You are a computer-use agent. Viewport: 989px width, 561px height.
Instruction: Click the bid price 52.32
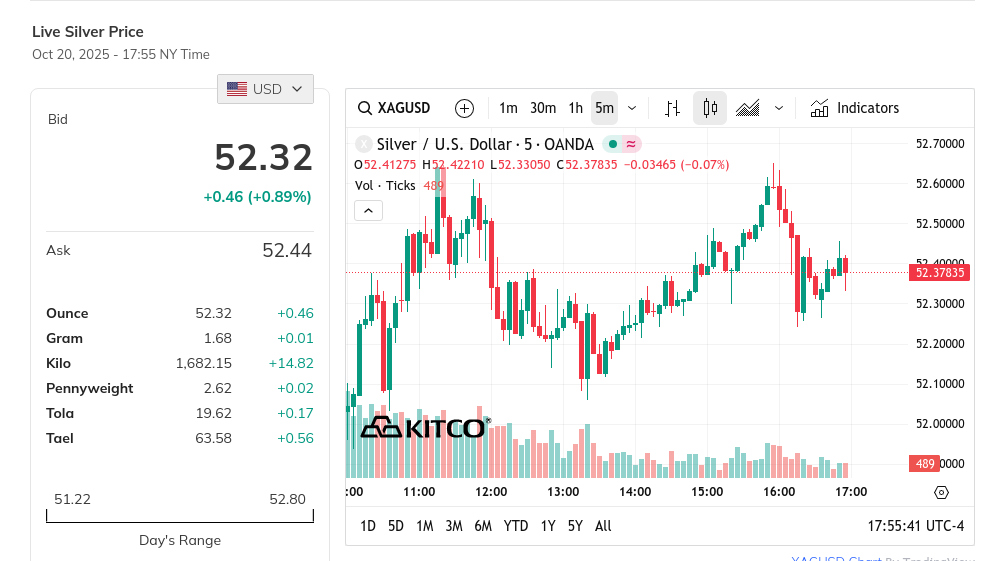(264, 157)
